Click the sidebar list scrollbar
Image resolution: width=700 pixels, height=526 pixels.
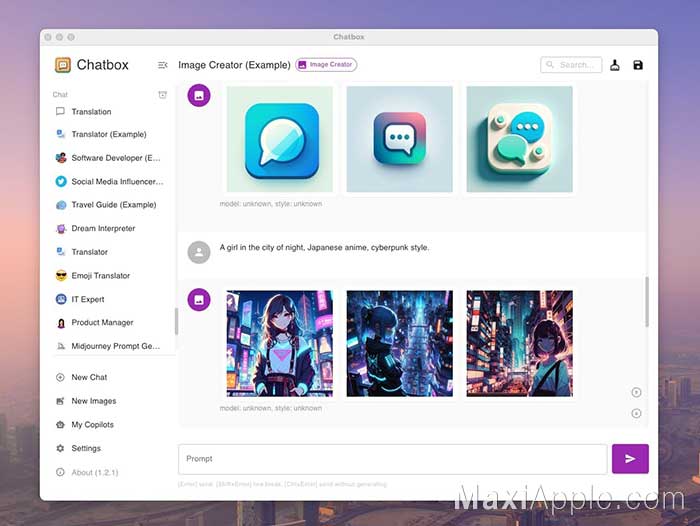[176, 321]
